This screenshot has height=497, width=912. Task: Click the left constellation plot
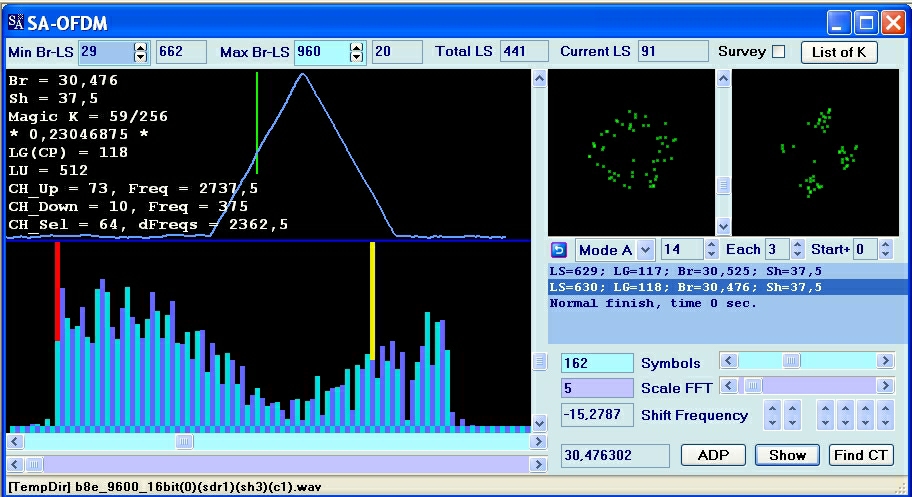coord(631,152)
